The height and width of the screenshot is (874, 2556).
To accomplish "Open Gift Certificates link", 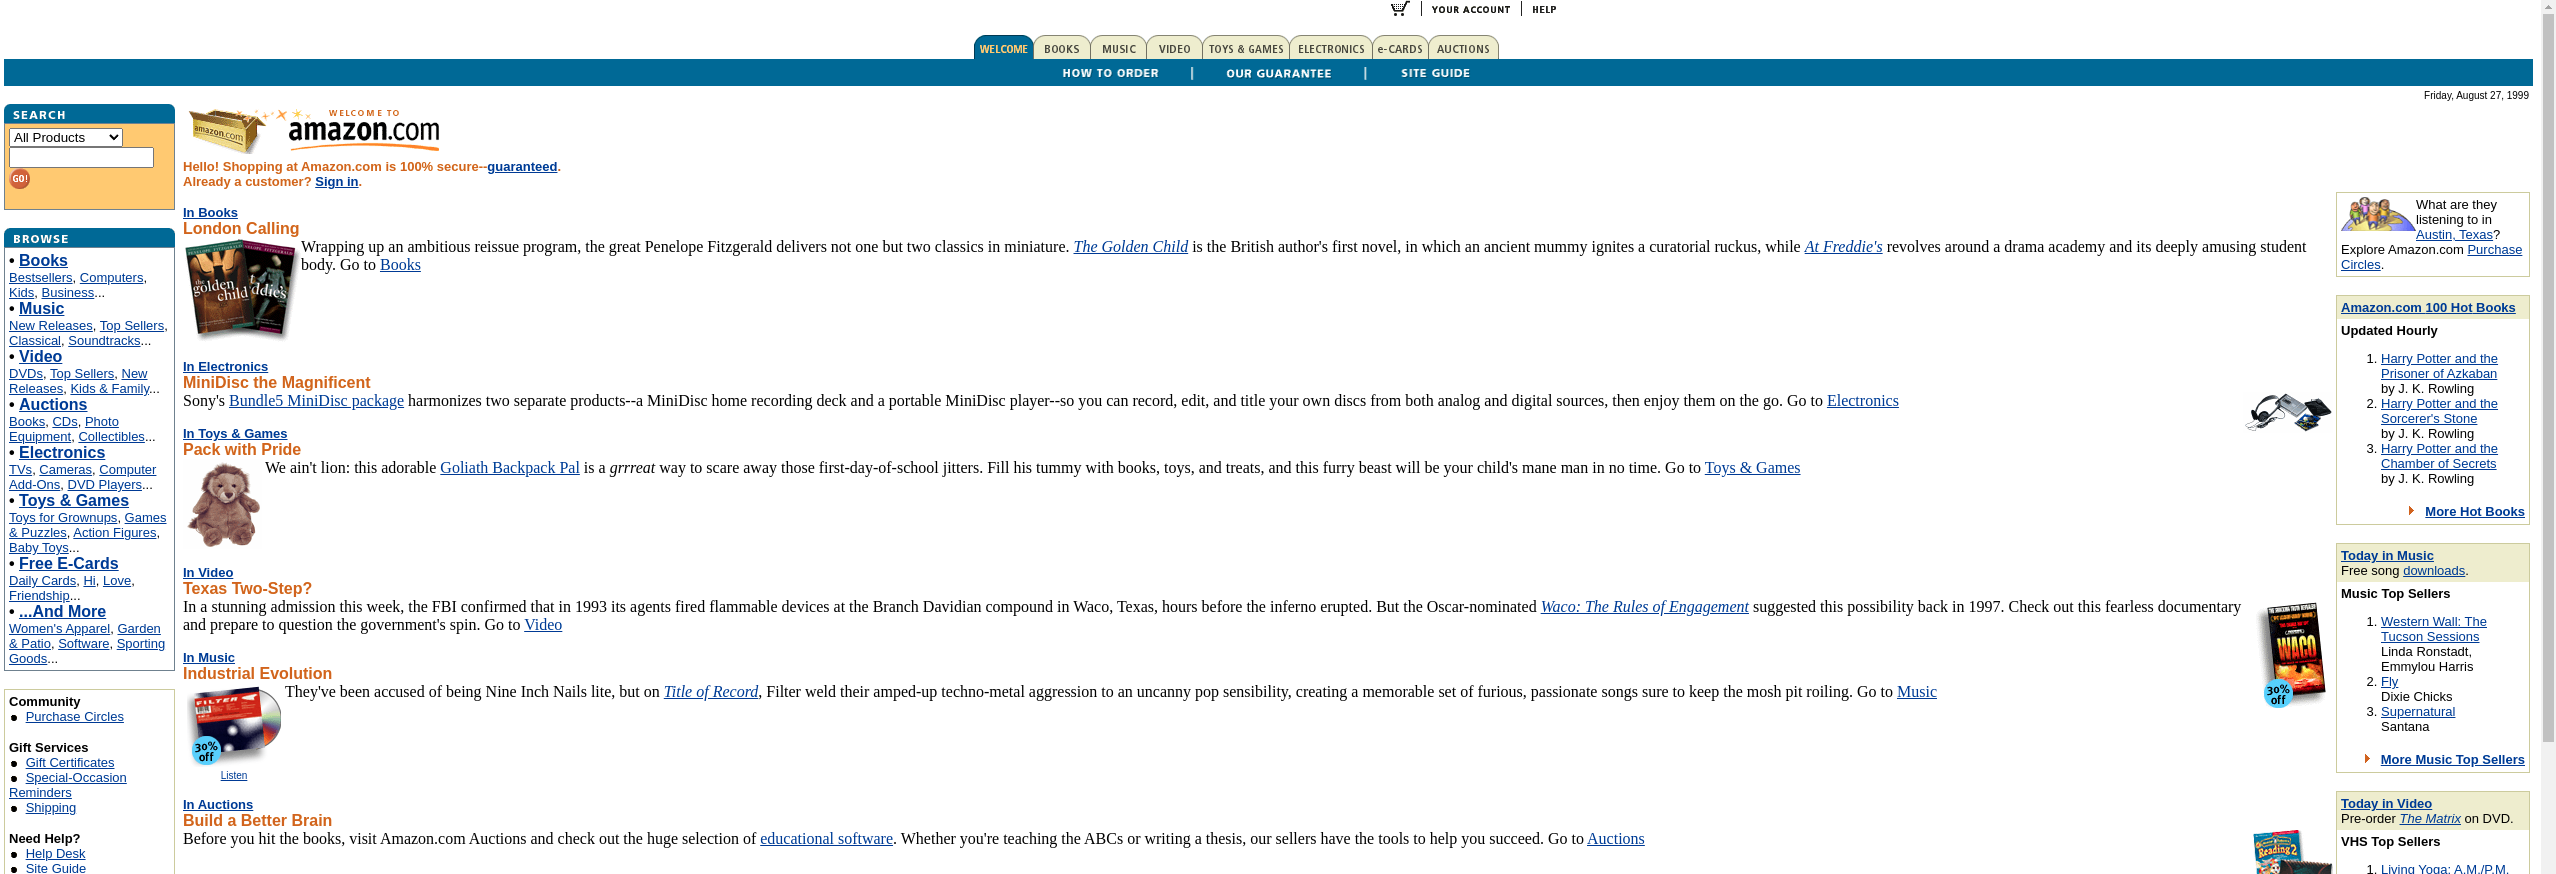I will (x=70, y=763).
